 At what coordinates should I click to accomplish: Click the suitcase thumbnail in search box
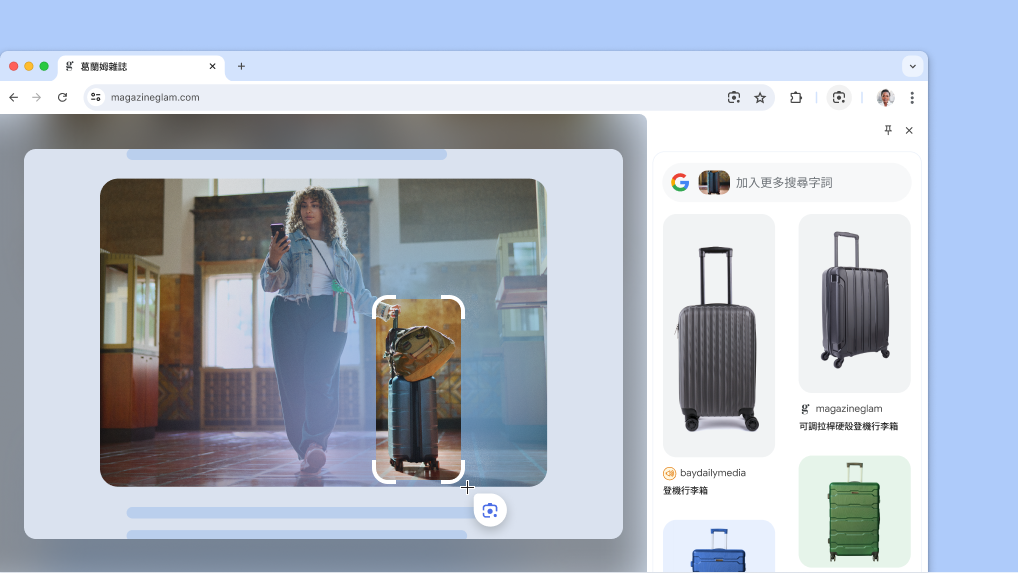tap(714, 182)
